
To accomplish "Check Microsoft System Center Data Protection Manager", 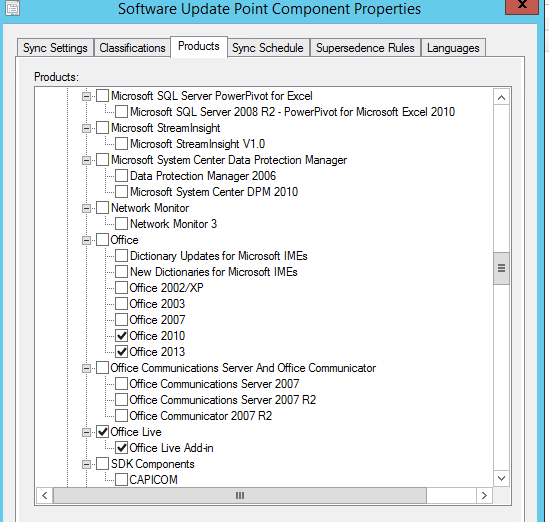I will [x=102, y=160].
